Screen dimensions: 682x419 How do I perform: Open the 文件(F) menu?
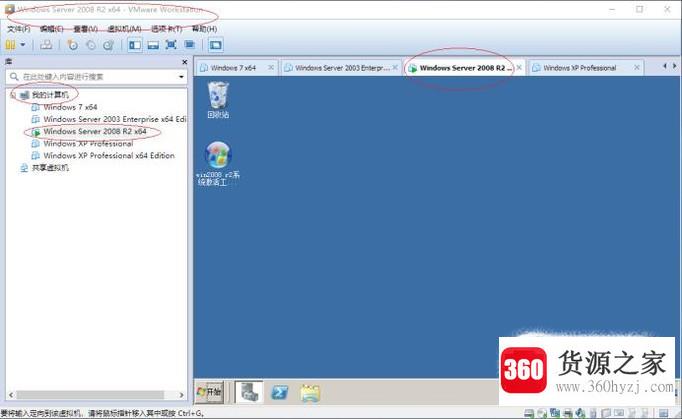tap(19, 29)
